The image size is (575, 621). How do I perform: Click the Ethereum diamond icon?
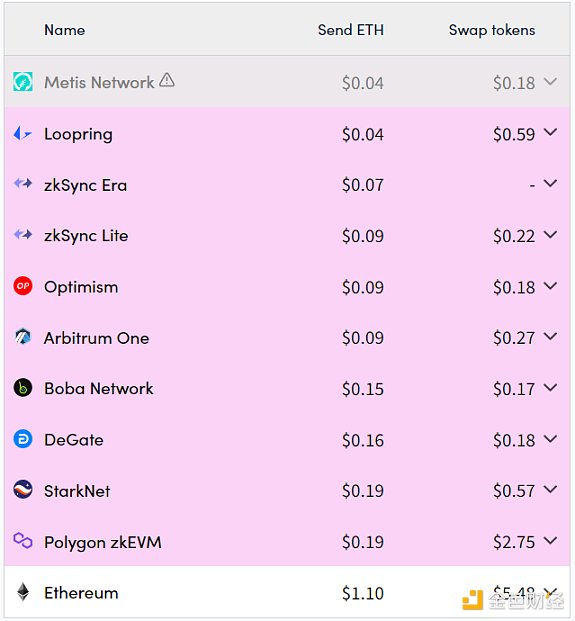pos(23,592)
